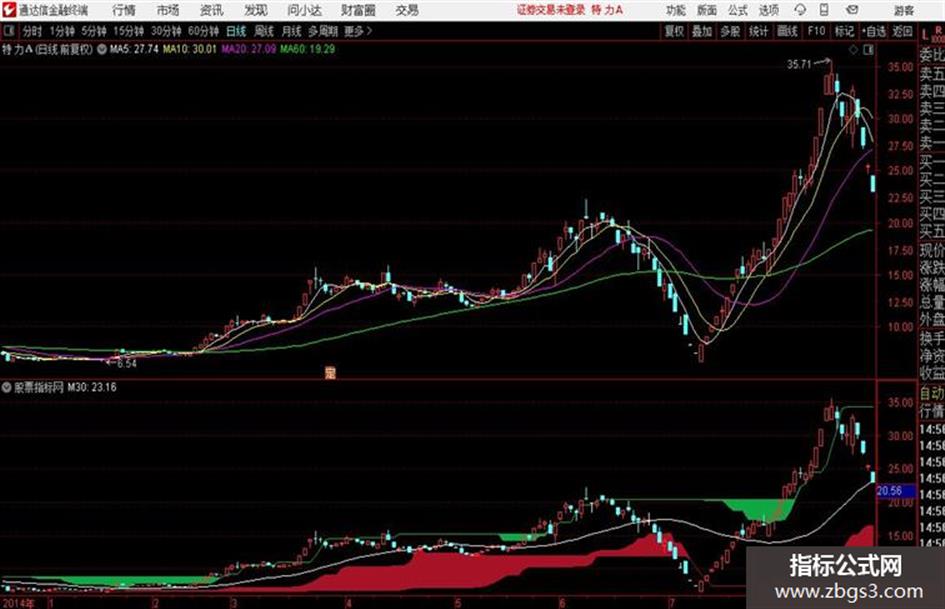Click the 证券交易未登录 status link

[x=551, y=10]
